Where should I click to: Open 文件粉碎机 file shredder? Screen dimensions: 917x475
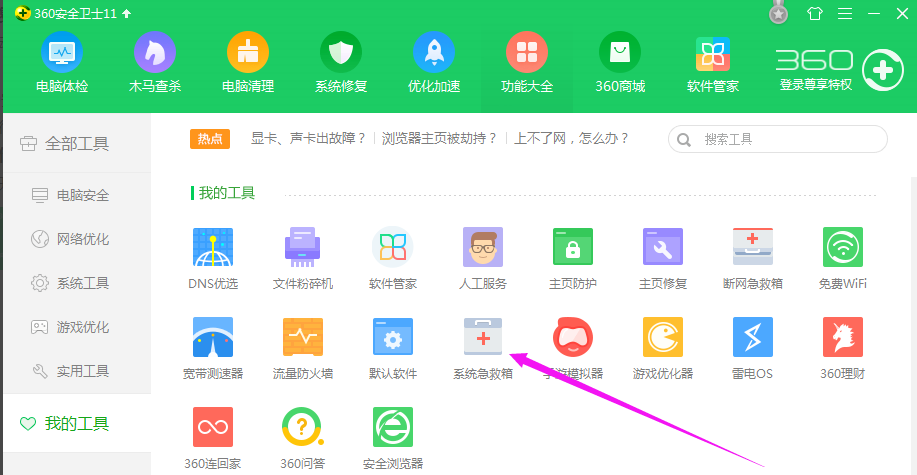pos(303,259)
